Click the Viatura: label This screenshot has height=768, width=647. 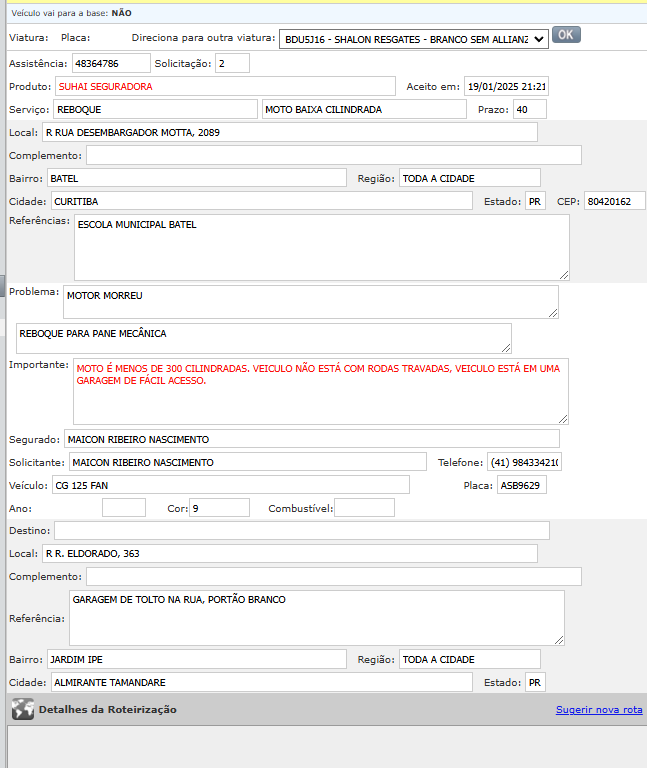(28, 38)
